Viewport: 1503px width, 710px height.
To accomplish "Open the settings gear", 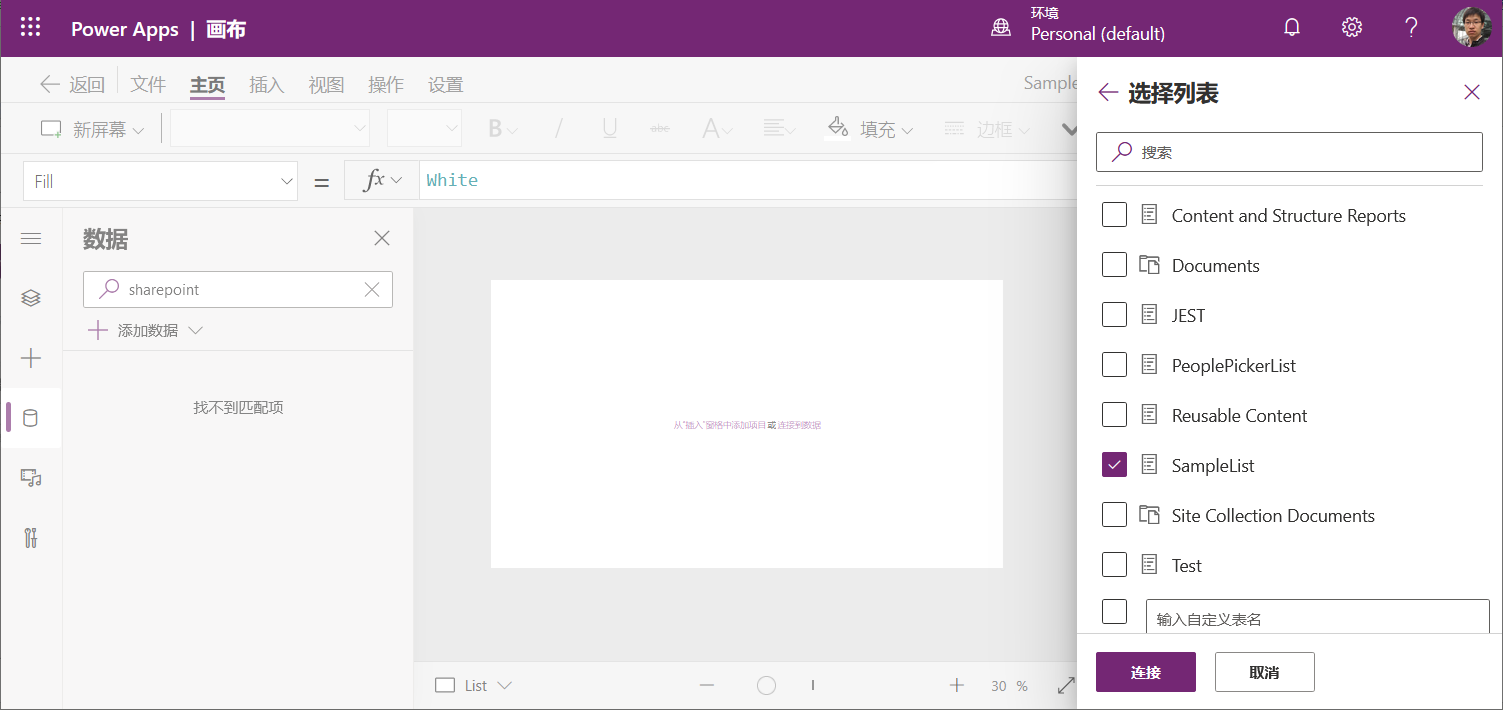I will point(1352,28).
